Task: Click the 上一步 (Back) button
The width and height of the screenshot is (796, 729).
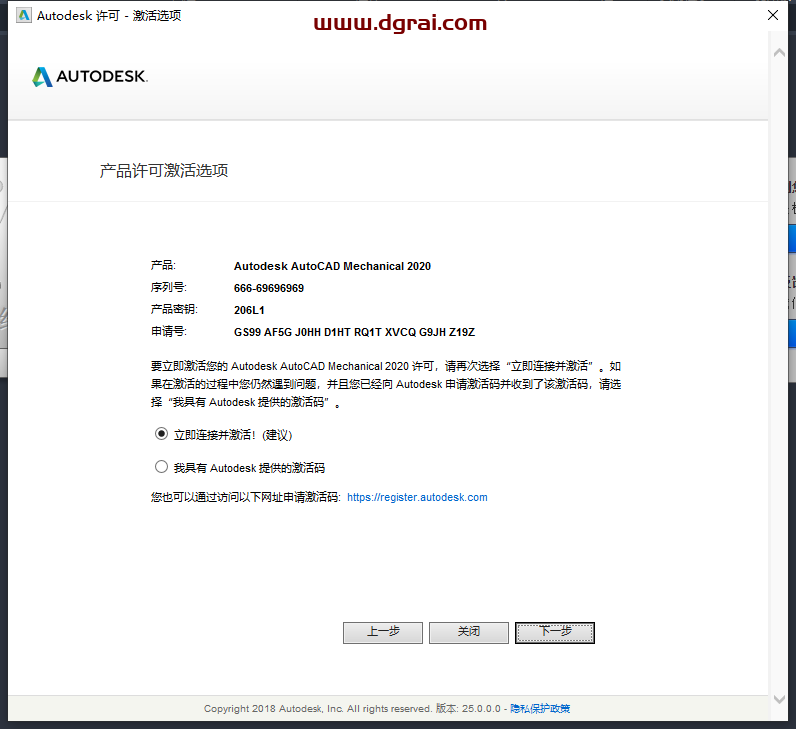Action: (x=383, y=633)
